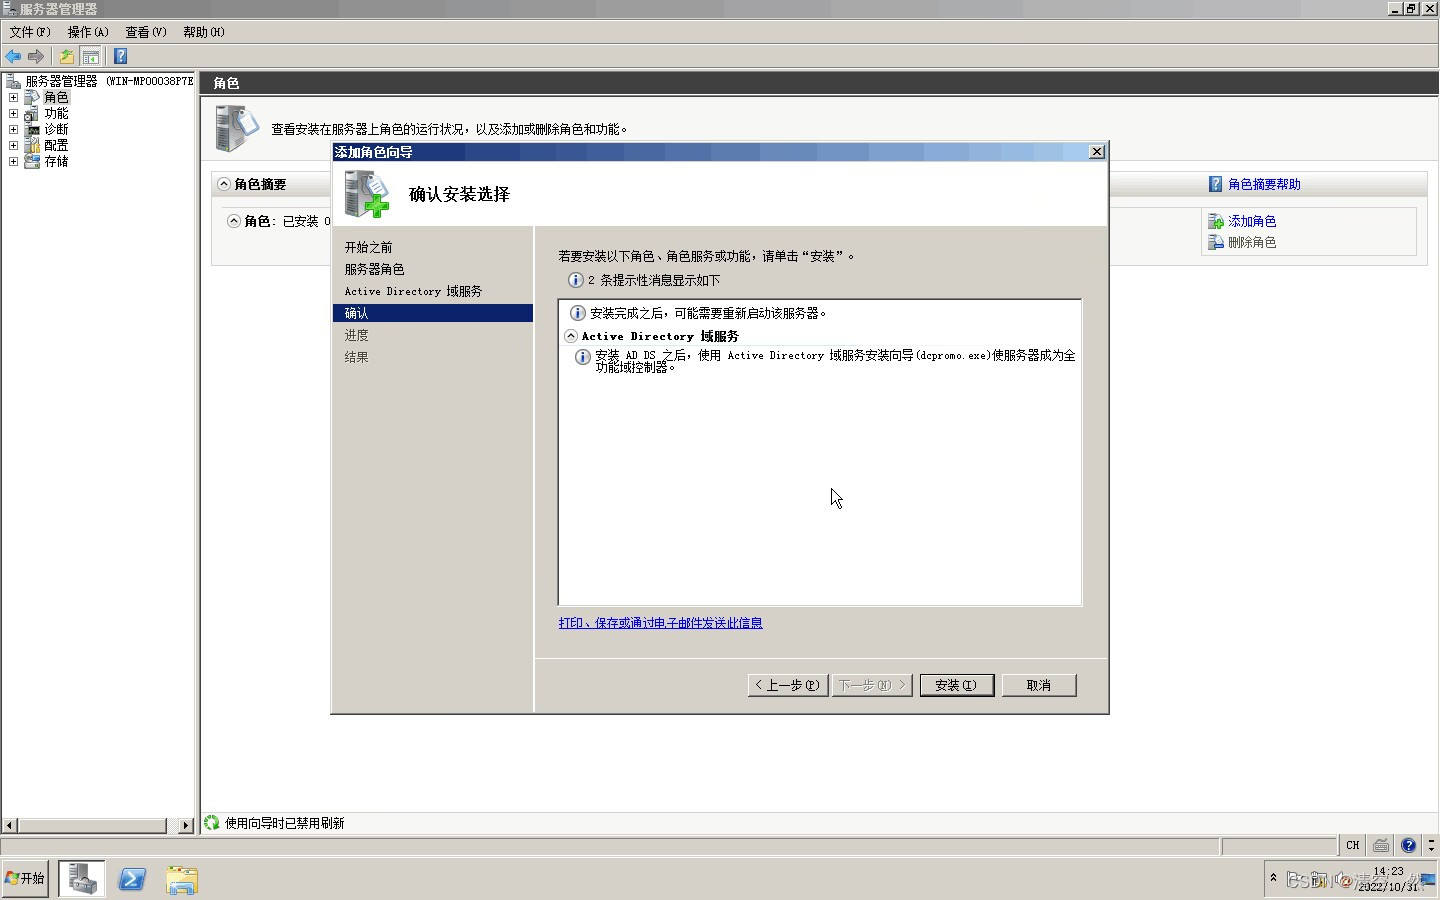
Task: Open the 帮助(H) menu
Action: (x=204, y=32)
